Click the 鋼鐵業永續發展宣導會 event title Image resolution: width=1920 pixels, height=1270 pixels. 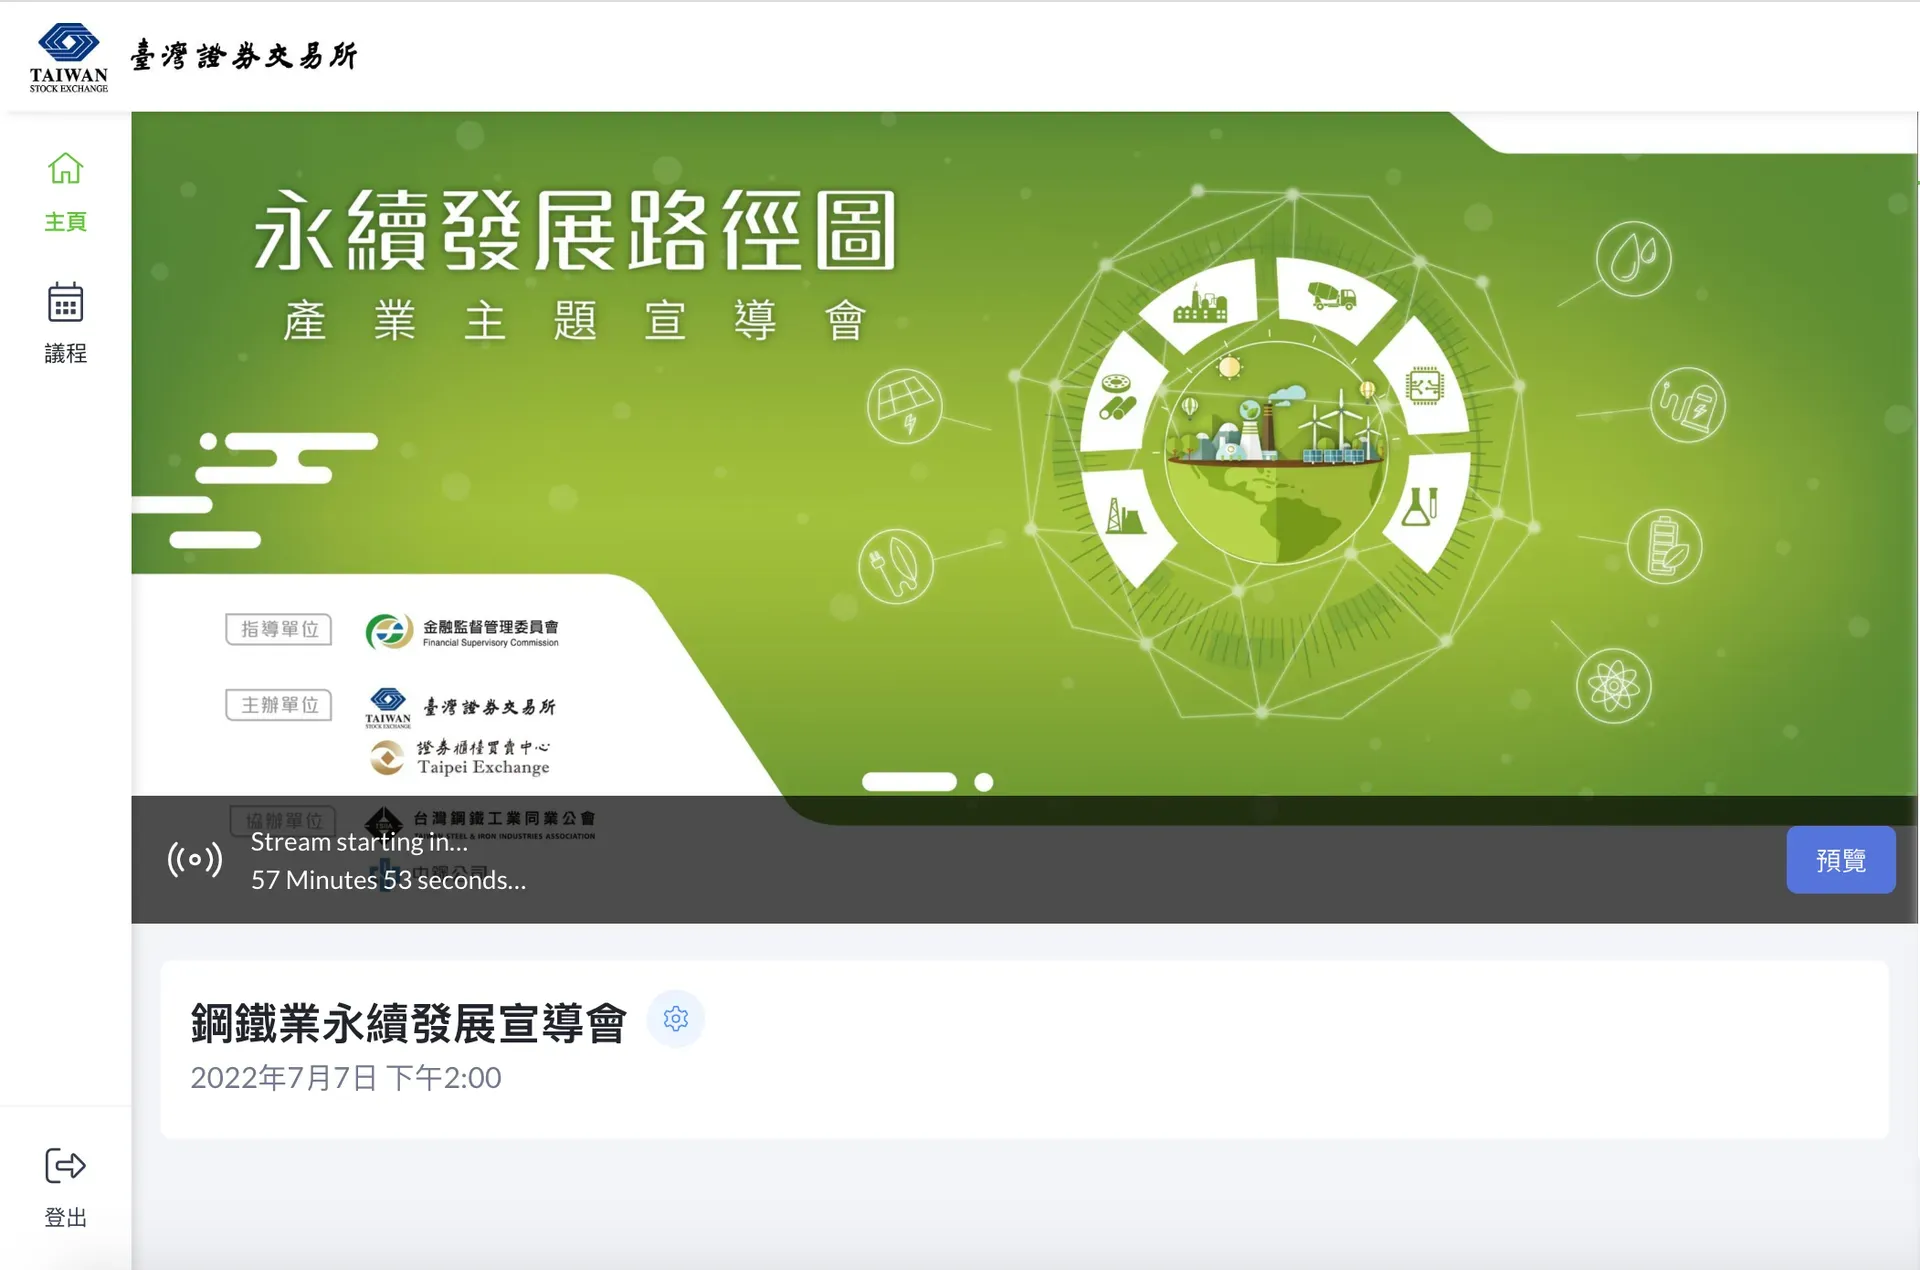click(408, 1023)
